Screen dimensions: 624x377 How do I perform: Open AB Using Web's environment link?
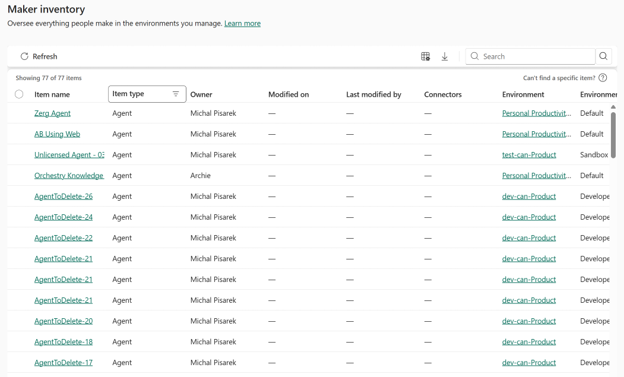click(x=536, y=134)
